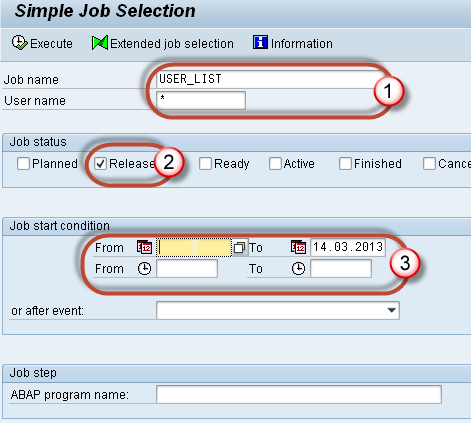Click the blue Information icon
The width and height of the screenshot is (471, 423).
tap(260, 43)
